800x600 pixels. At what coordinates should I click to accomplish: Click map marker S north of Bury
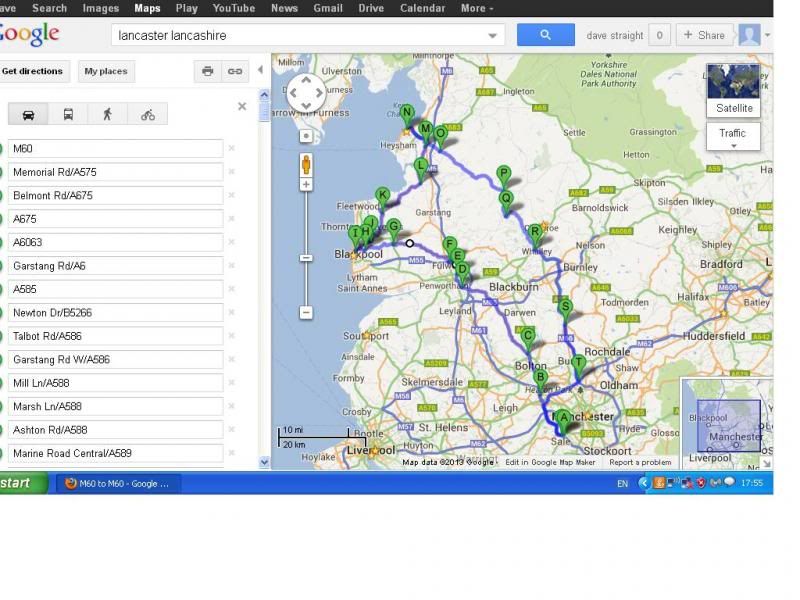pyautogui.click(x=565, y=311)
